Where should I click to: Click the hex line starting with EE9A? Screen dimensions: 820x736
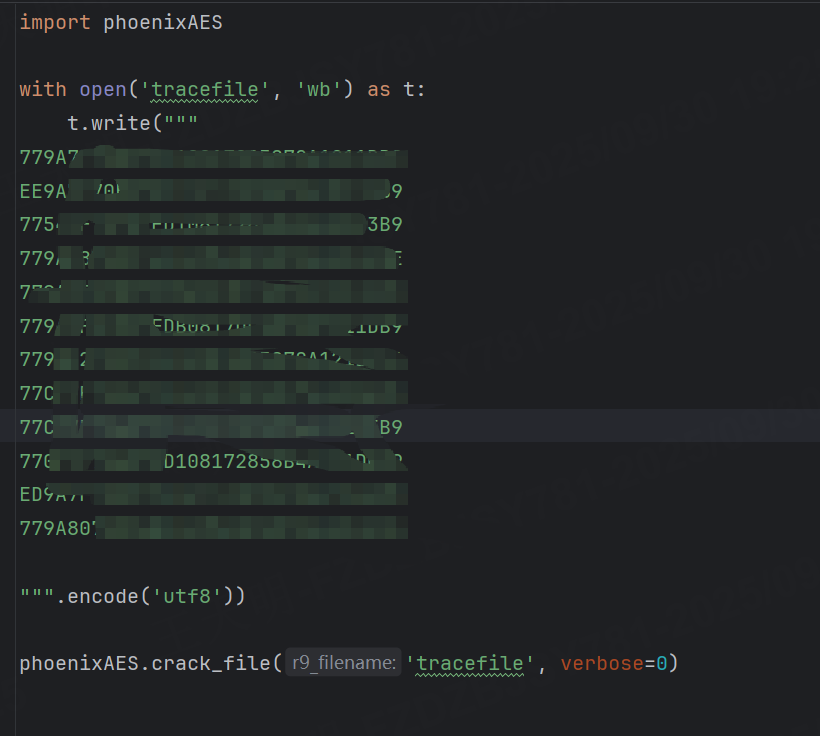point(211,191)
